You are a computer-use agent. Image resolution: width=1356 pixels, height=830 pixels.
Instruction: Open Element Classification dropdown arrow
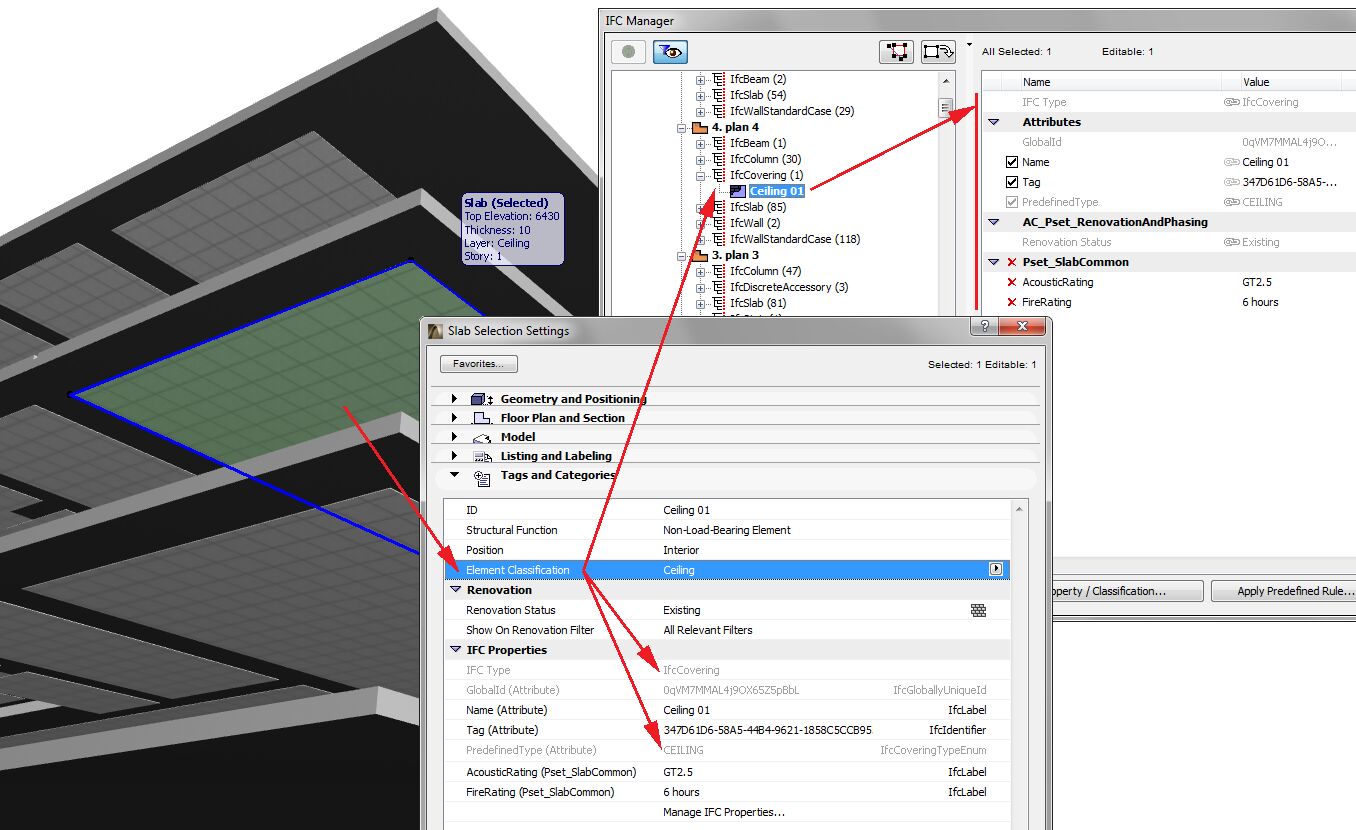coord(996,569)
